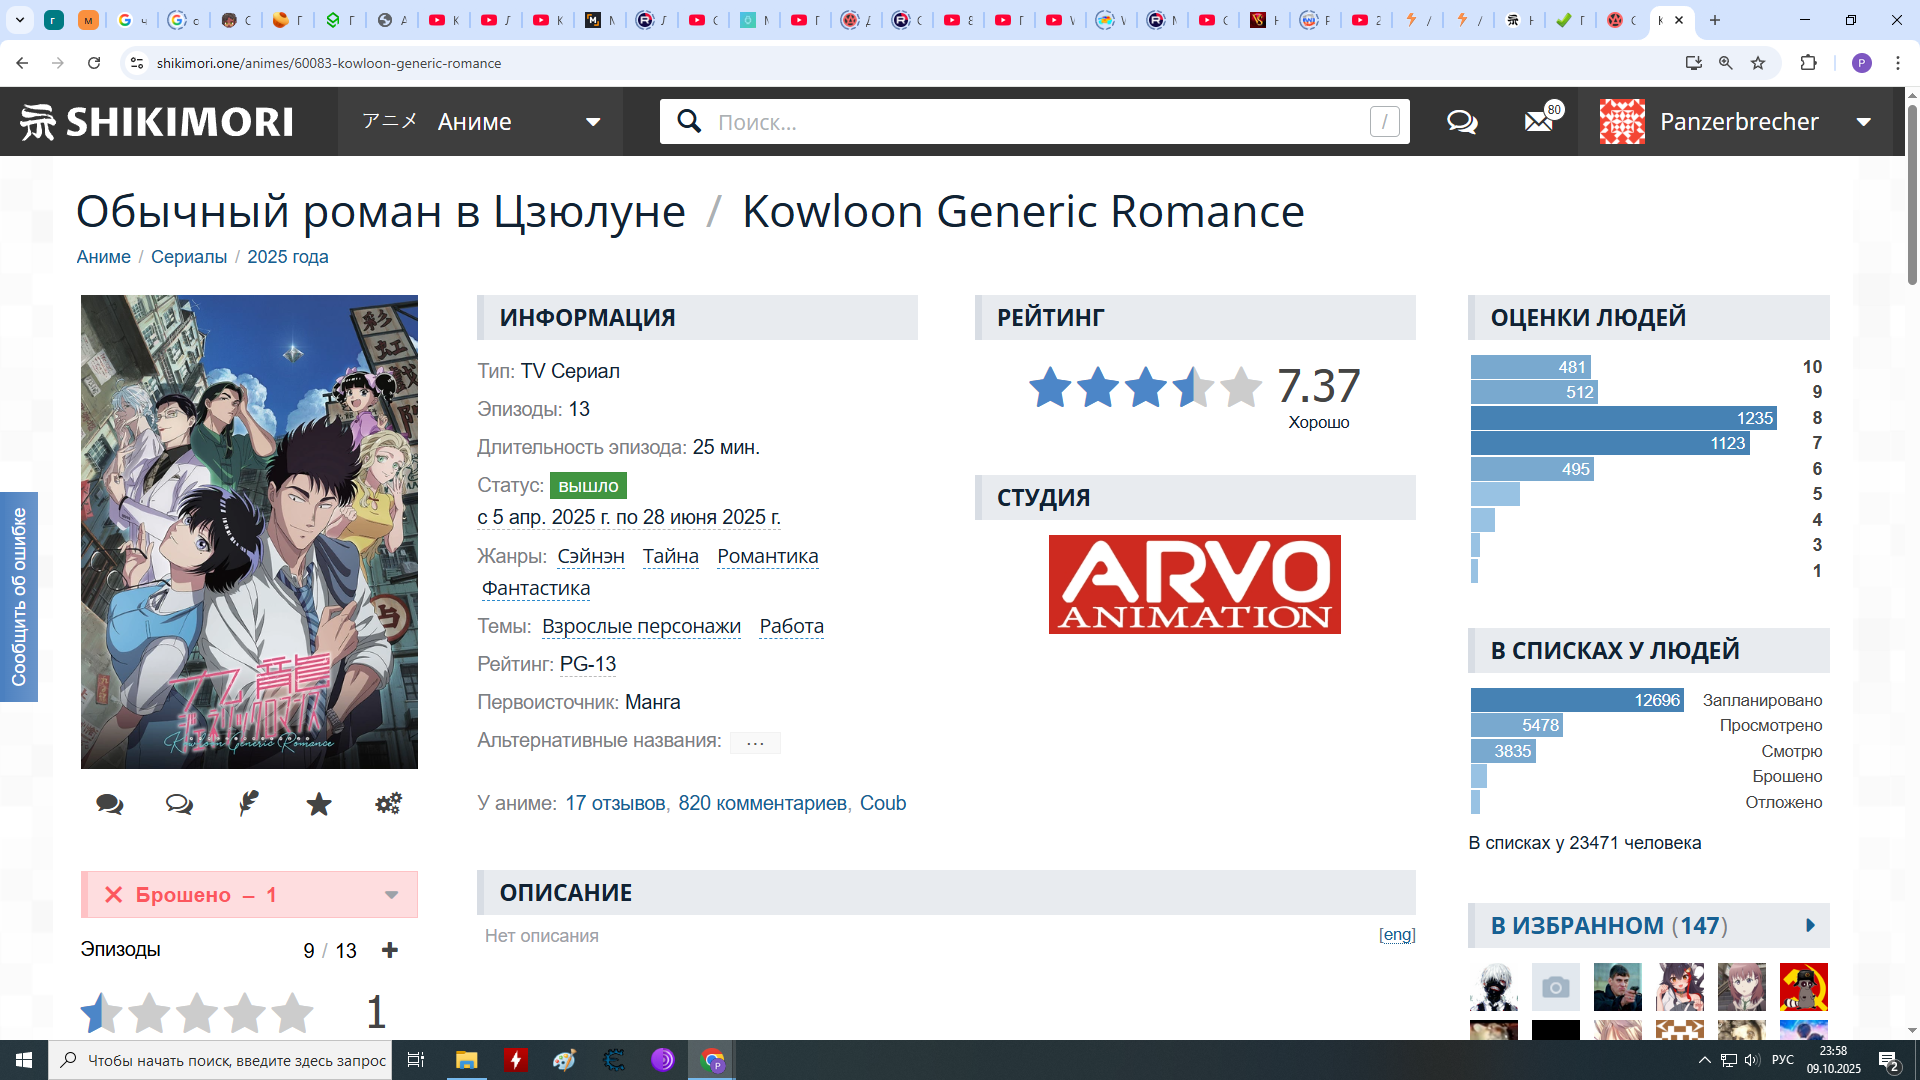Select the Романтика genre tag
The image size is (1920, 1080).
(x=767, y=556)
